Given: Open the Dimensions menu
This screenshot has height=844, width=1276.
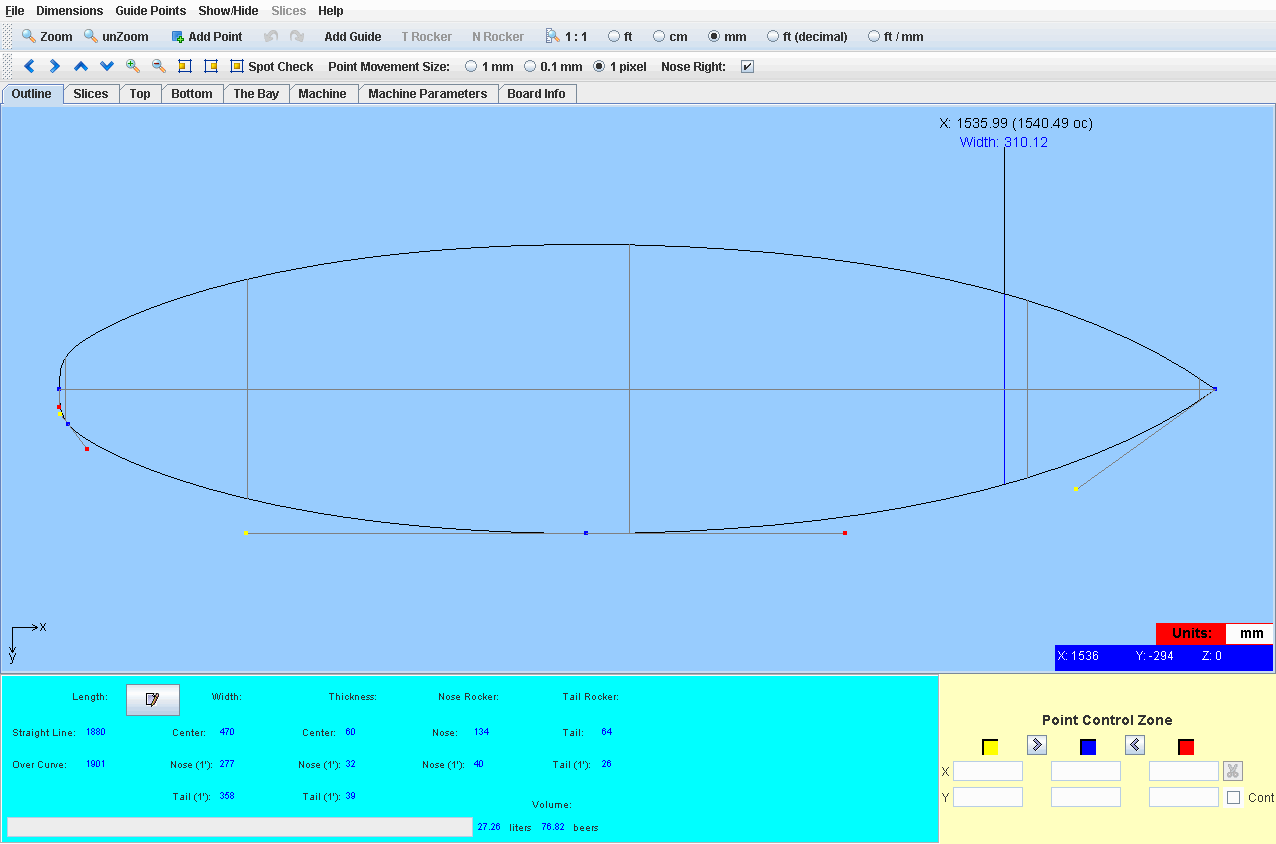Looking at the screenshot, I should (69, 11).
